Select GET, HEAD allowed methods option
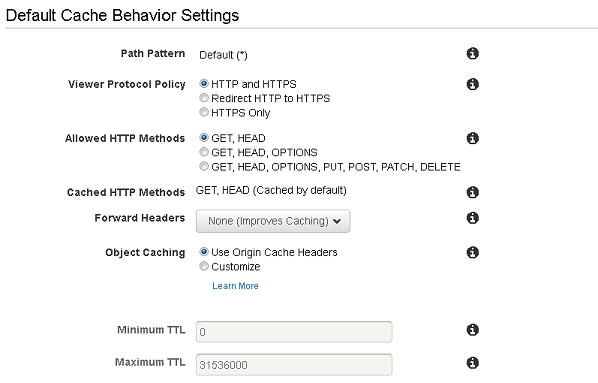The width and height of the screenshot is (598, 383). click(x=204, y=137)
